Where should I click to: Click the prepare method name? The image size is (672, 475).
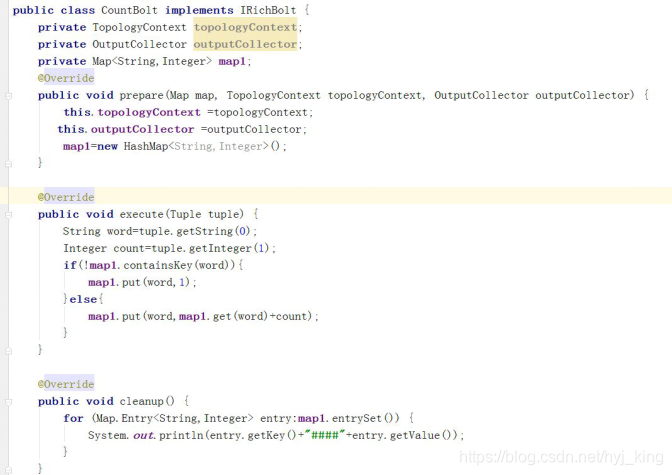point(141,95)
